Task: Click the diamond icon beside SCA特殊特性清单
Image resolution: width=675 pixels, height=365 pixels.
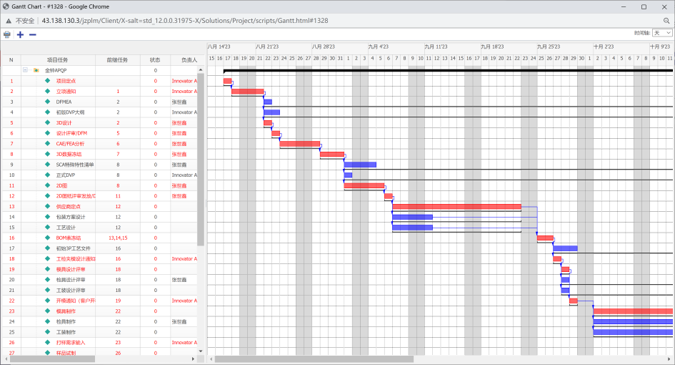Action: [x=47, y=164]
